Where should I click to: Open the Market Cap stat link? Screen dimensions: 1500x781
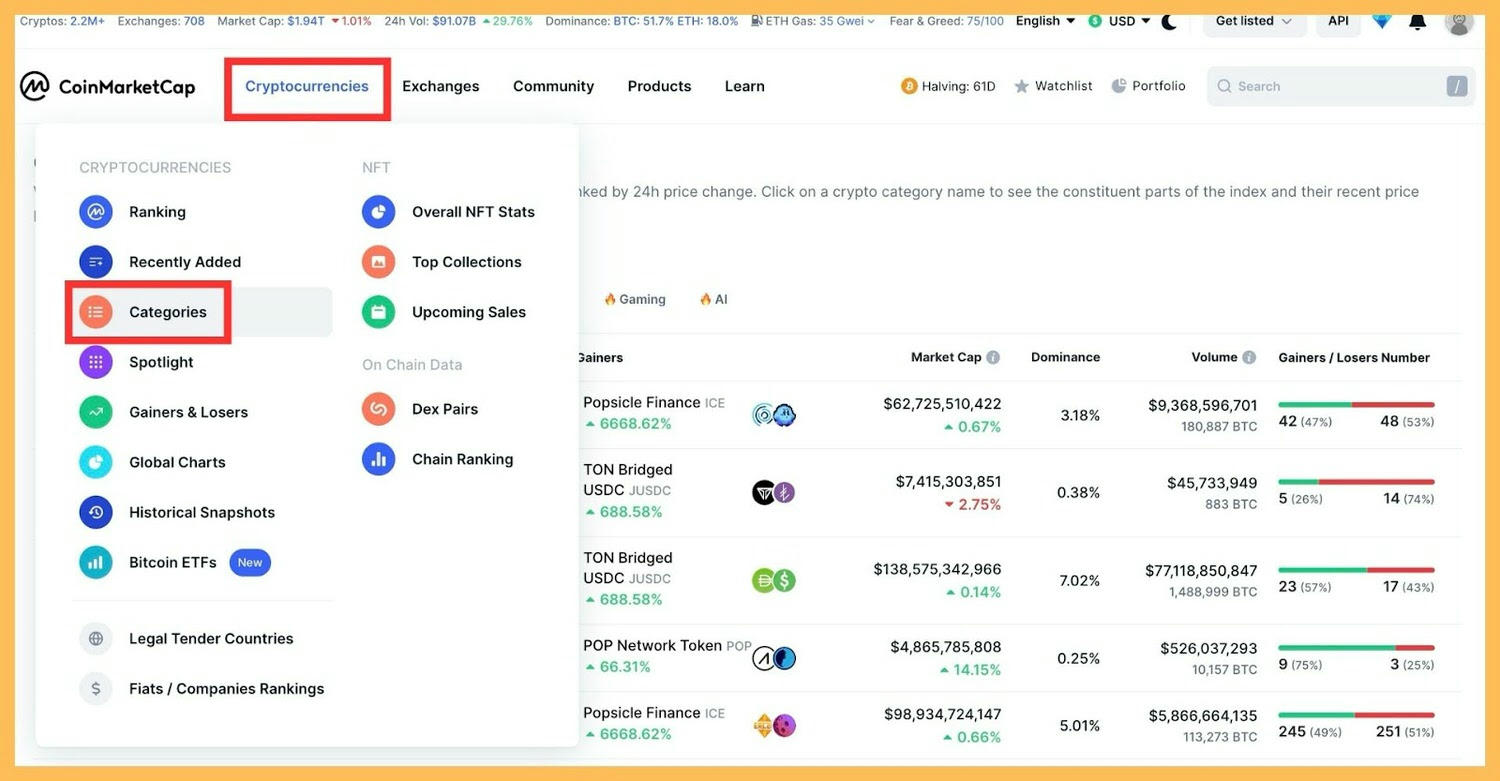[294, 21]
